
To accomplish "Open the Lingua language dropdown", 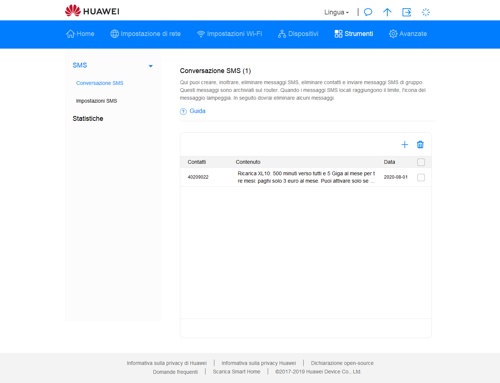I will click(336, 12).
